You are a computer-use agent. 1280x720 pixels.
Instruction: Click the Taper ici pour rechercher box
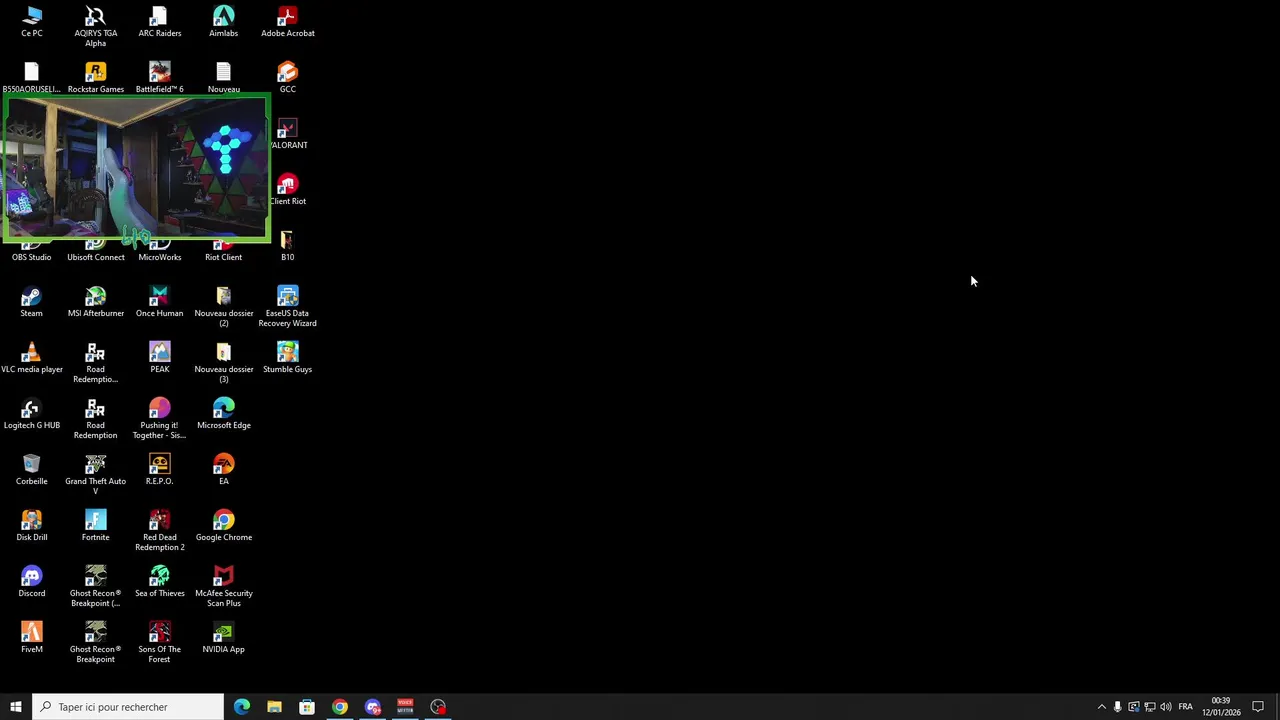pyautogui.click(x=128, y=707)
